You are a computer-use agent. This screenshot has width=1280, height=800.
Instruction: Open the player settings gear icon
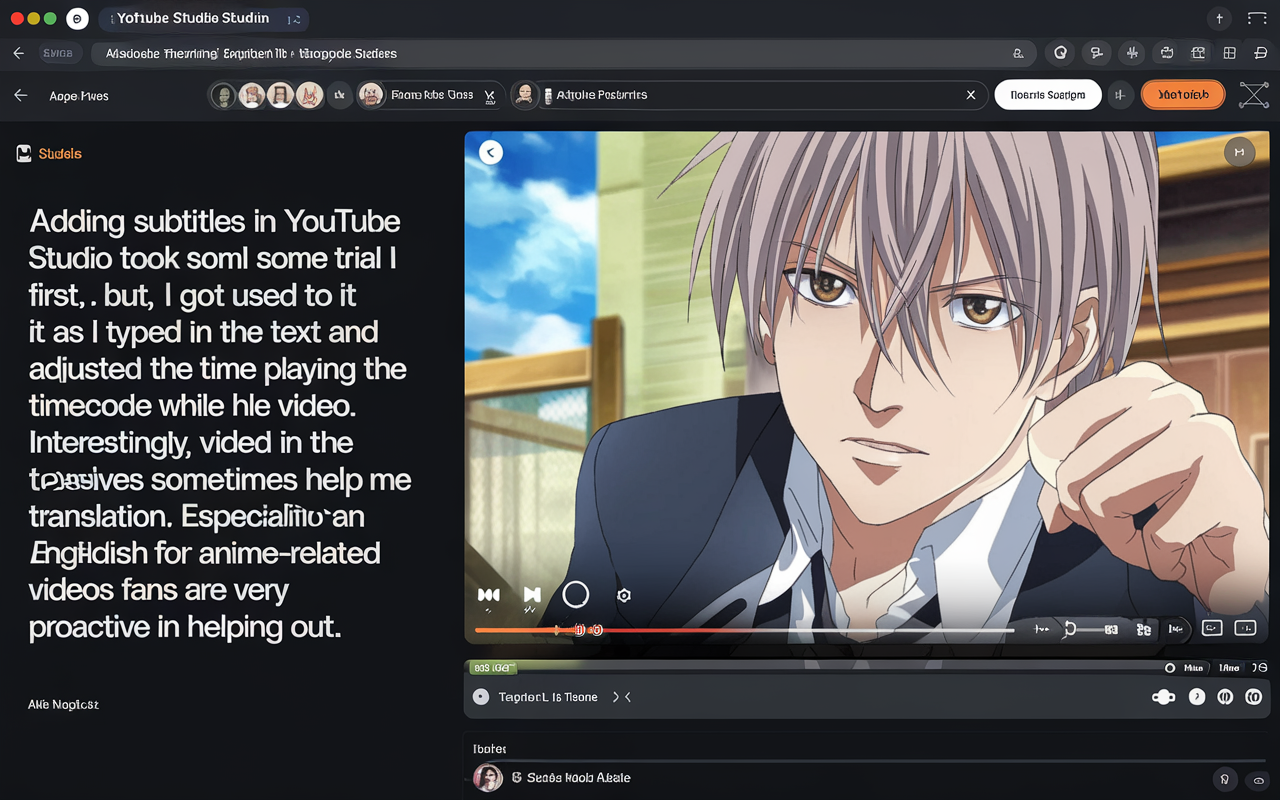coord(624,596)
